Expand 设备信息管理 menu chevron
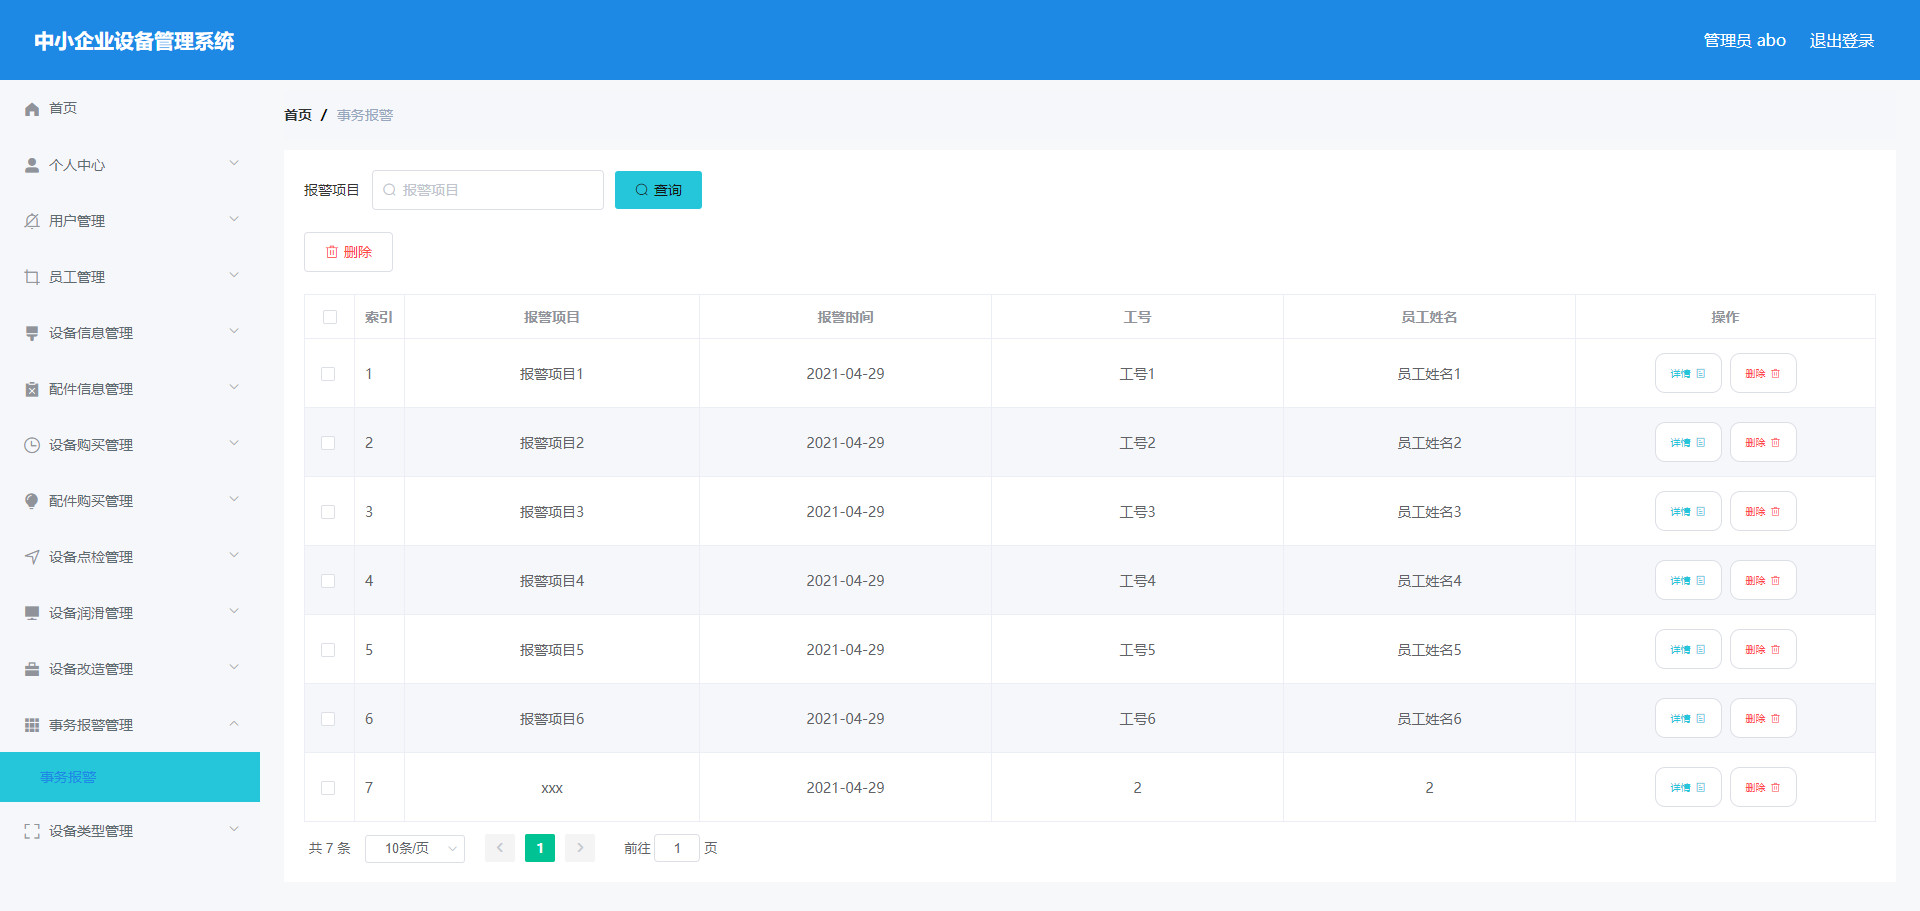Viewport: 1920px width, 911px height. [x=234, y=331]
